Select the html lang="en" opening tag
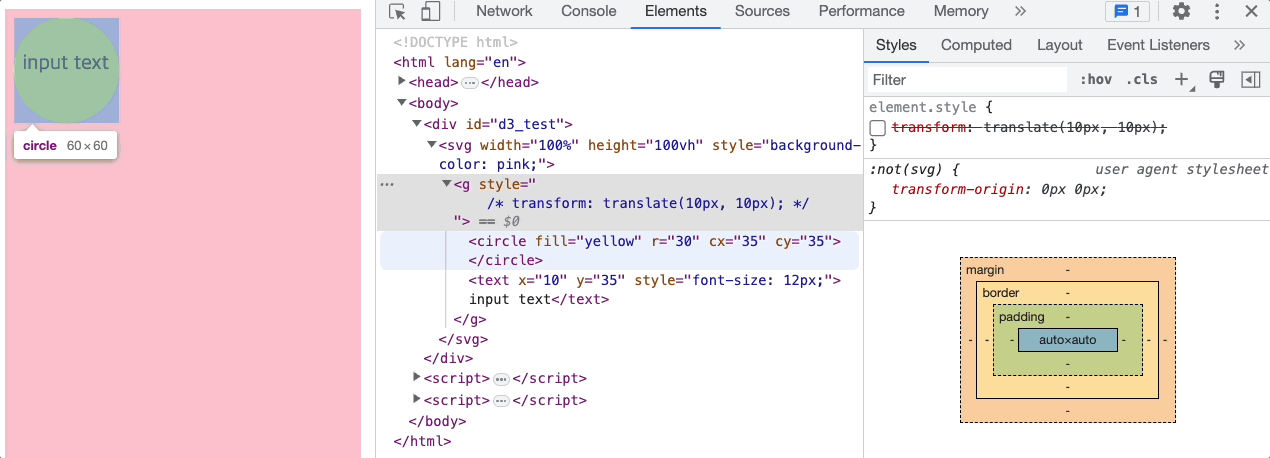This screenshot has width=1270, height=458. 459,62
